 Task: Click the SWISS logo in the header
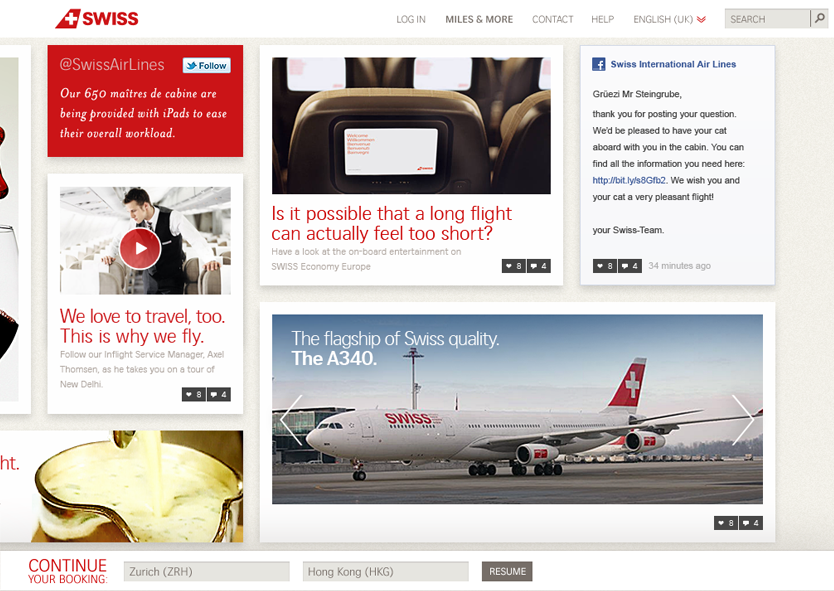[97, 19]
